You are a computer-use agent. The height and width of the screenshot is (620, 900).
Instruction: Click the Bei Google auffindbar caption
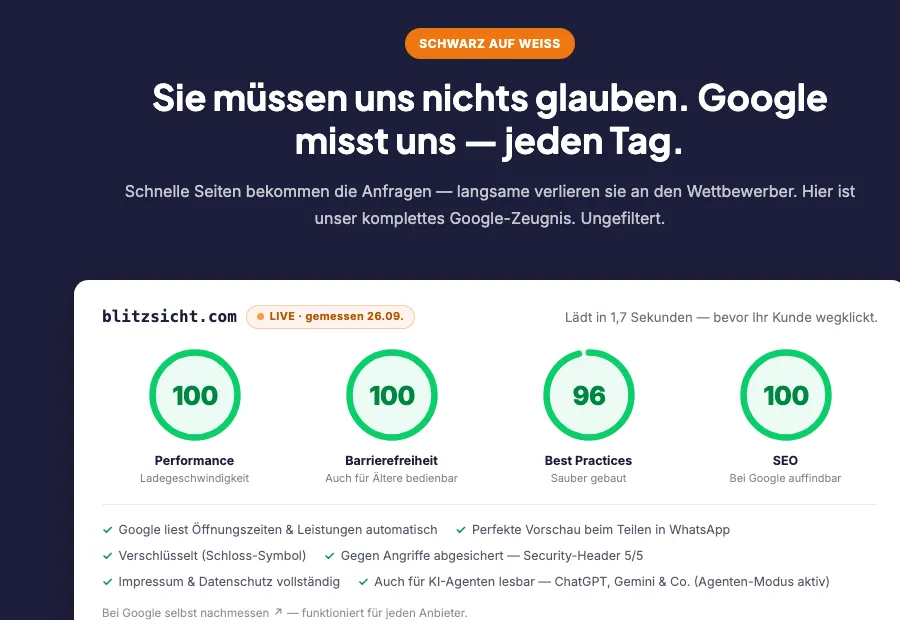point(785,478)
